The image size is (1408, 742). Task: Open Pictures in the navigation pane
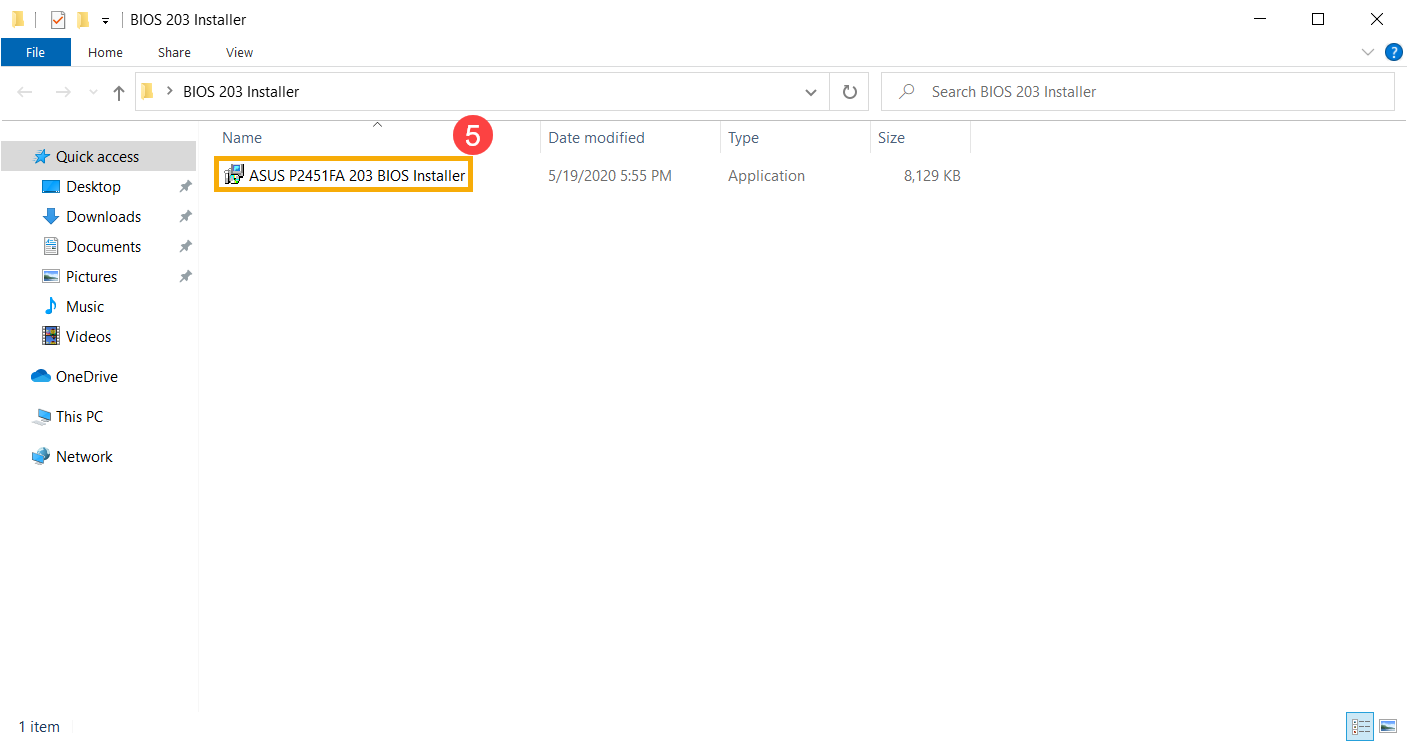91,277
